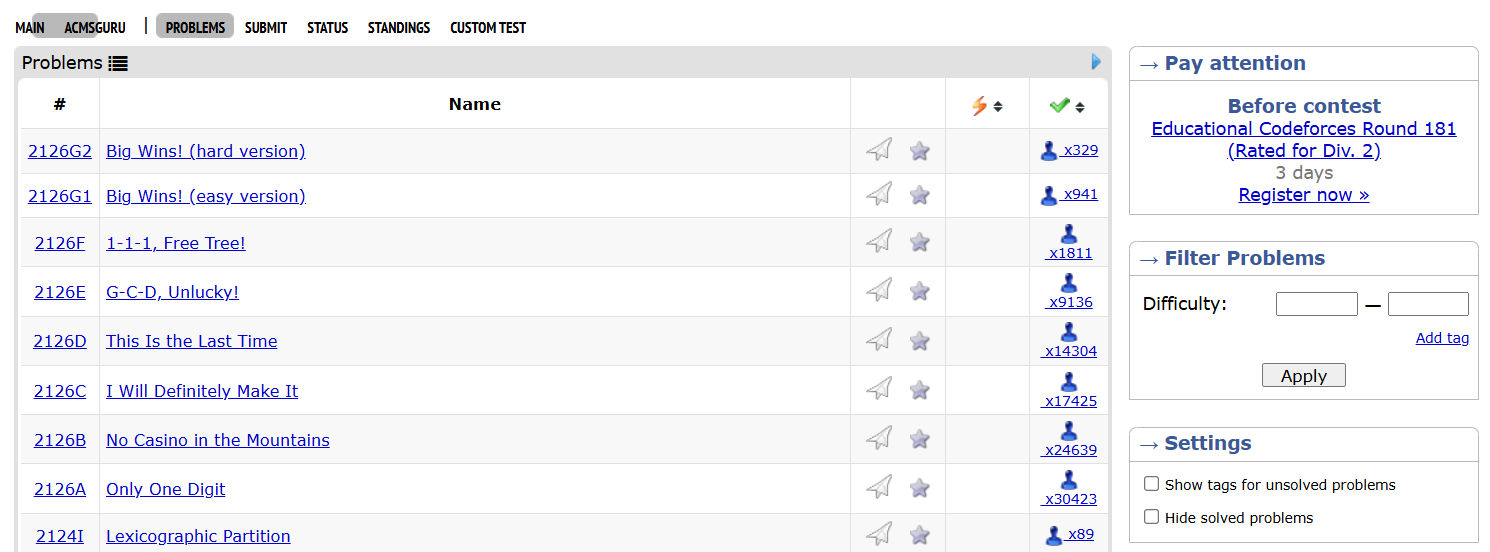Add Only One Digit to favorites

(x=920, y=488)
